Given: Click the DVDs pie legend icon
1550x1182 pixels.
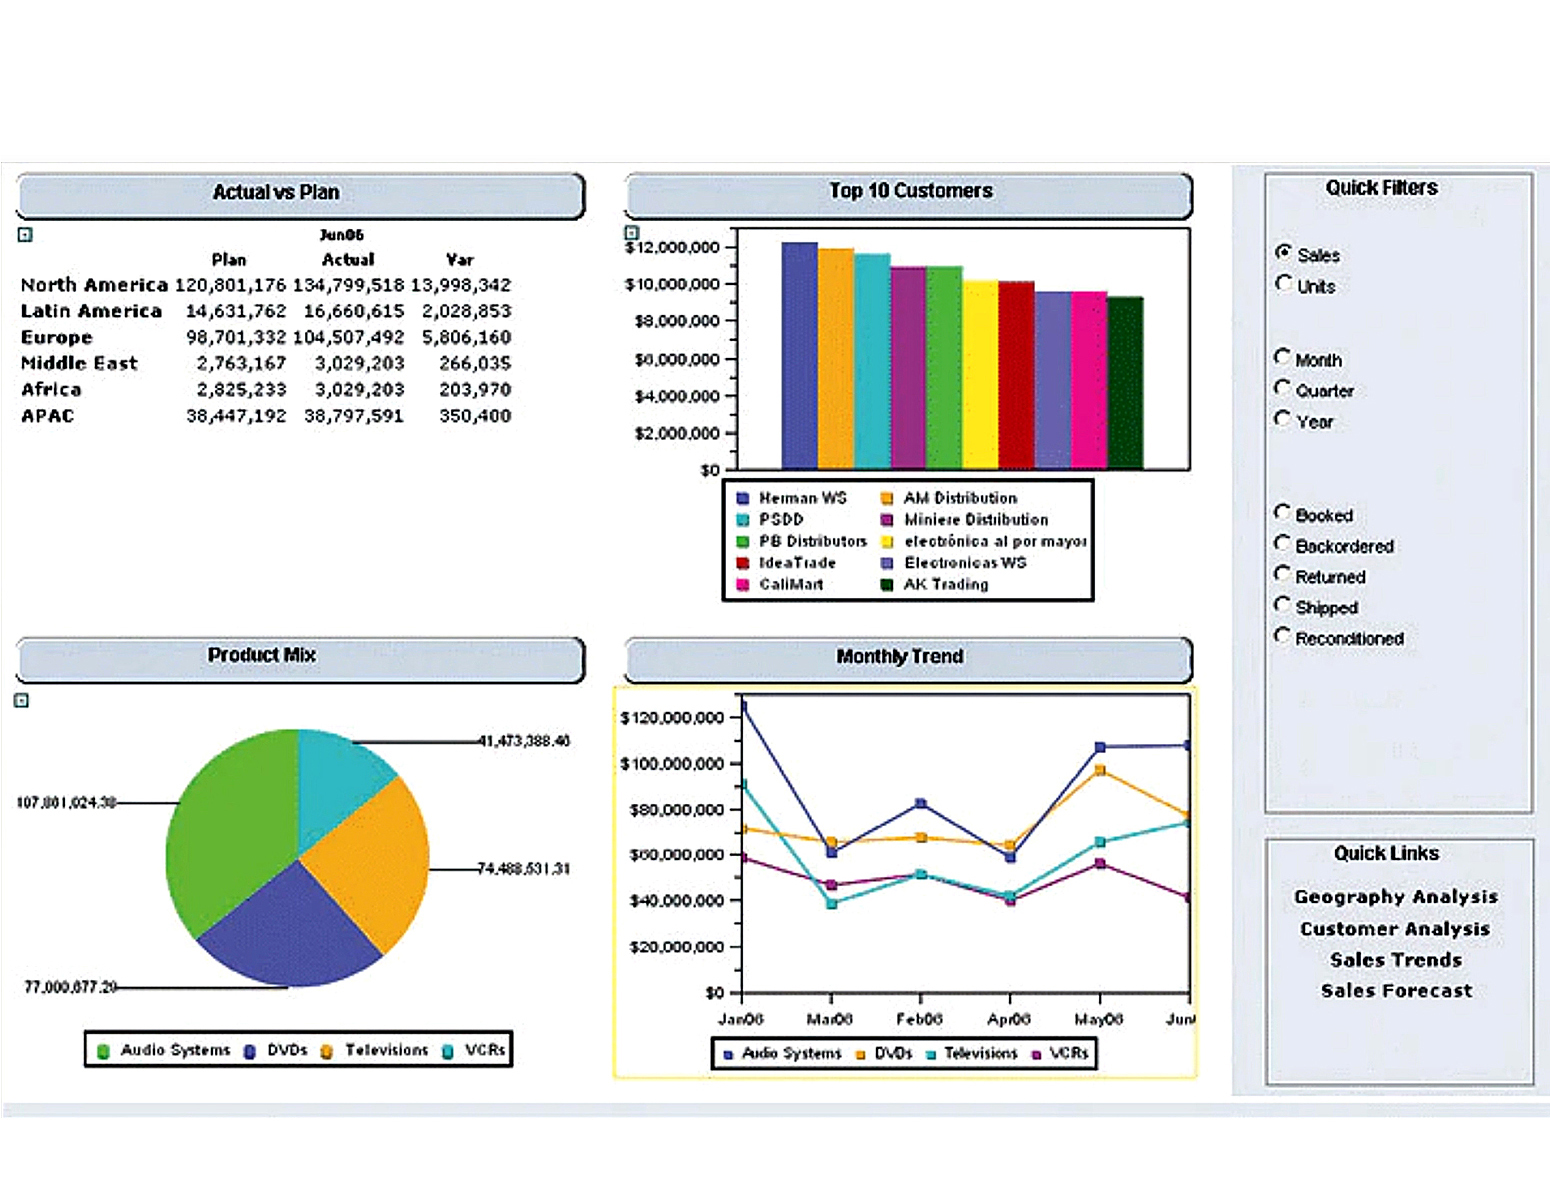Looking at the screenshot, I should tap(250, 1051).
